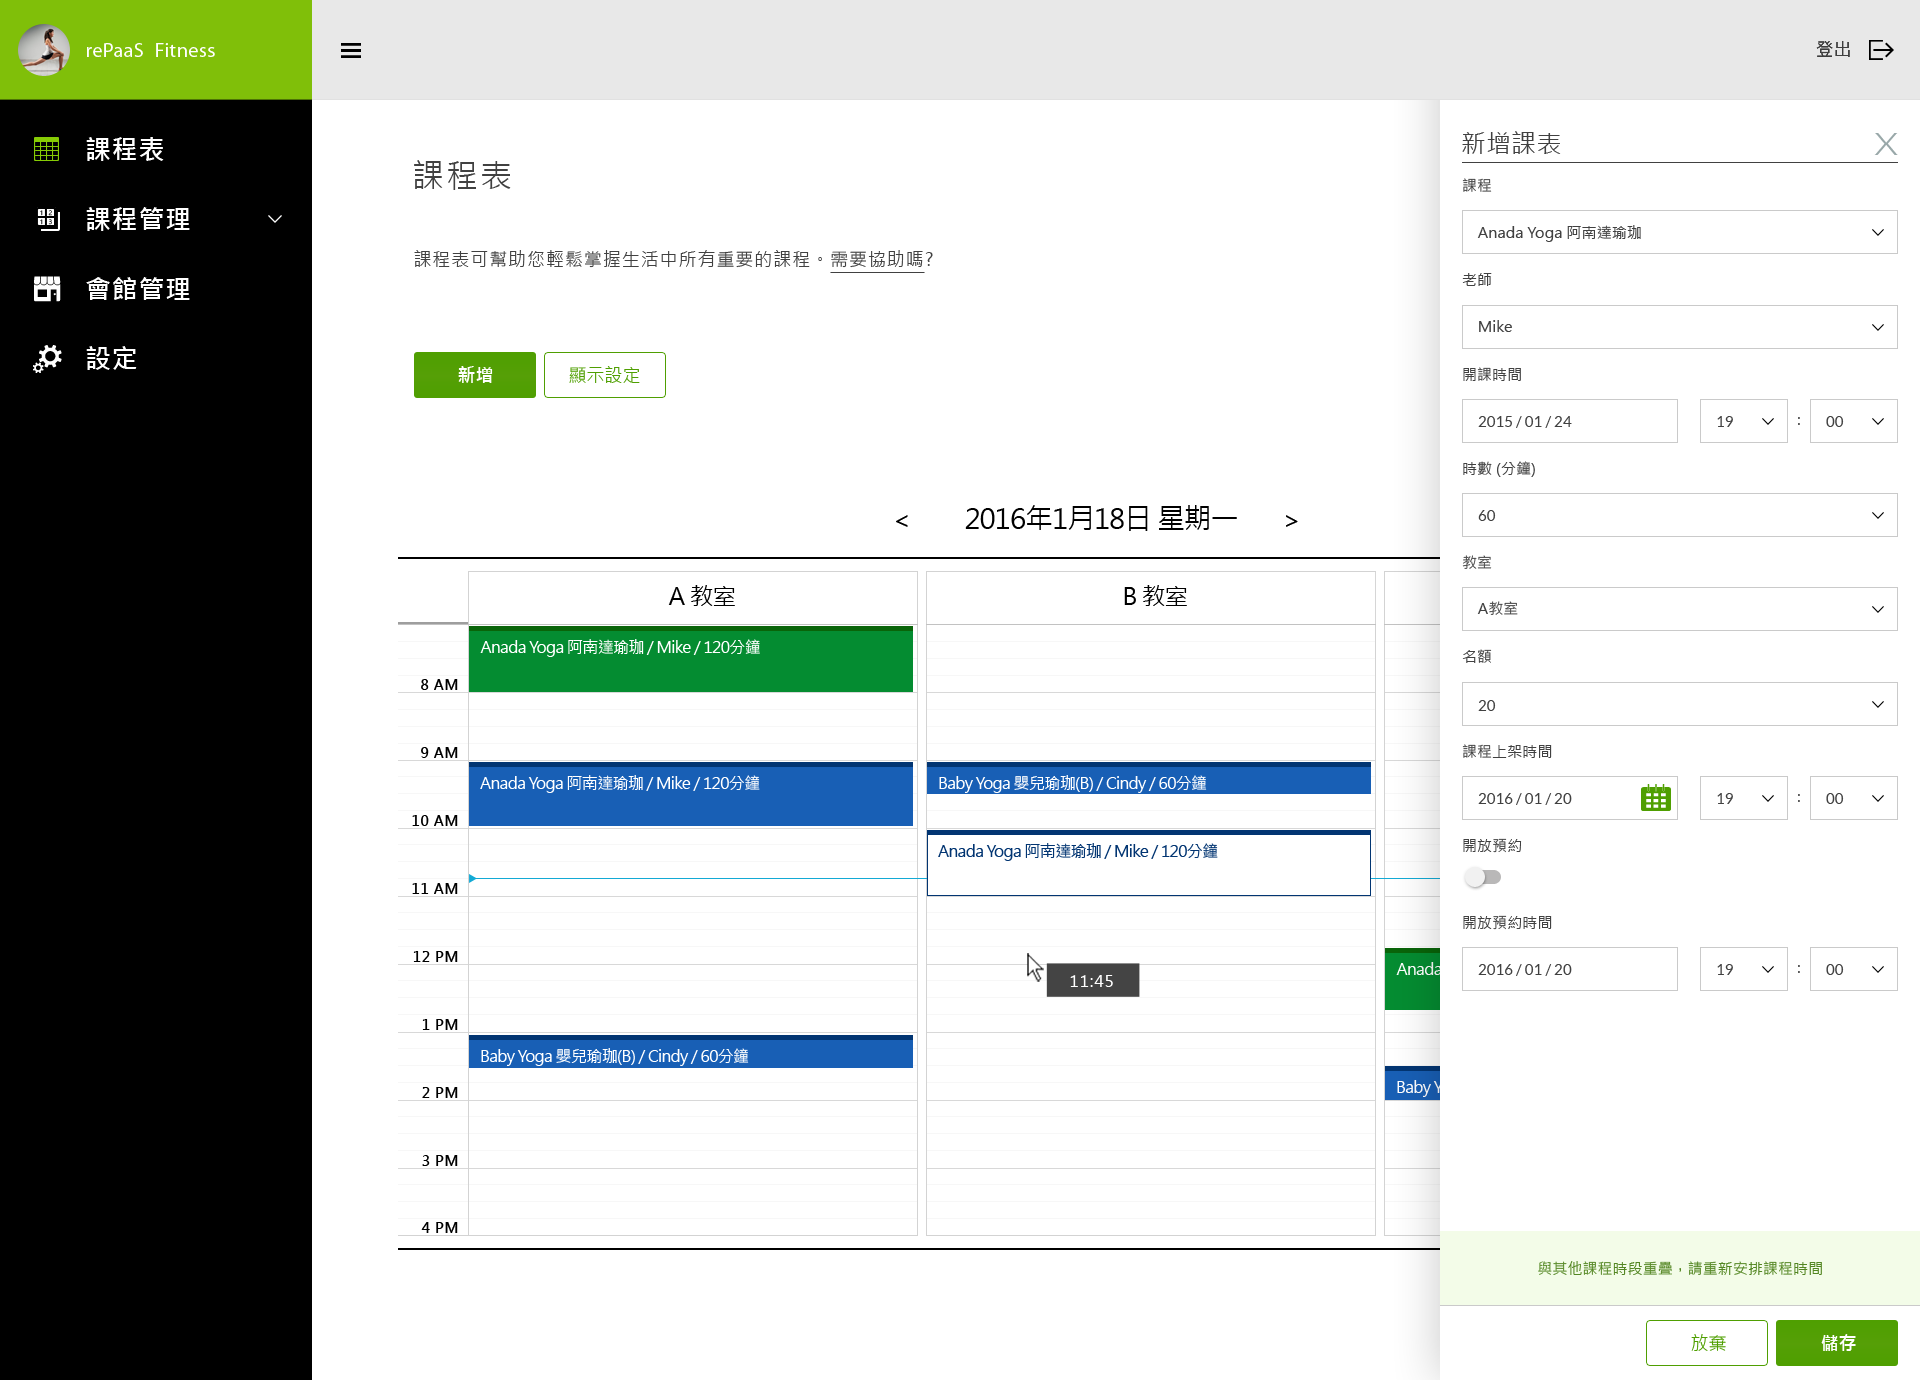The width and height of the screenshot is (1920, 1380).
Task: Click the hamburger menu icon
Action: coord(350,50)
